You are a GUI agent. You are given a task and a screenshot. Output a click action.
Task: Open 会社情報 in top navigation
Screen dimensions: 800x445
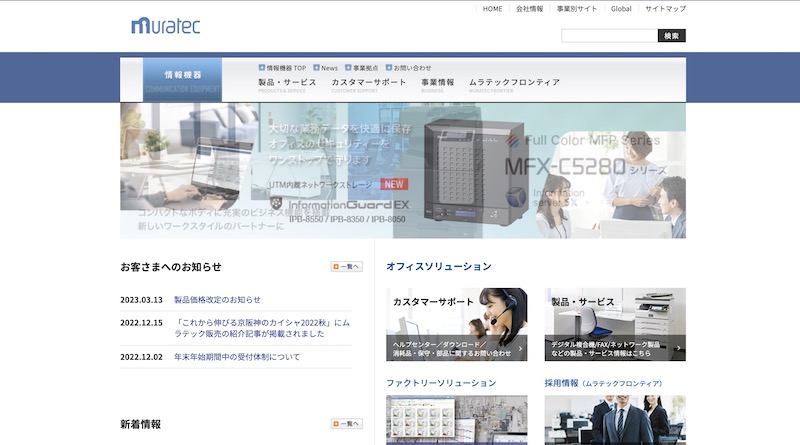530,9
